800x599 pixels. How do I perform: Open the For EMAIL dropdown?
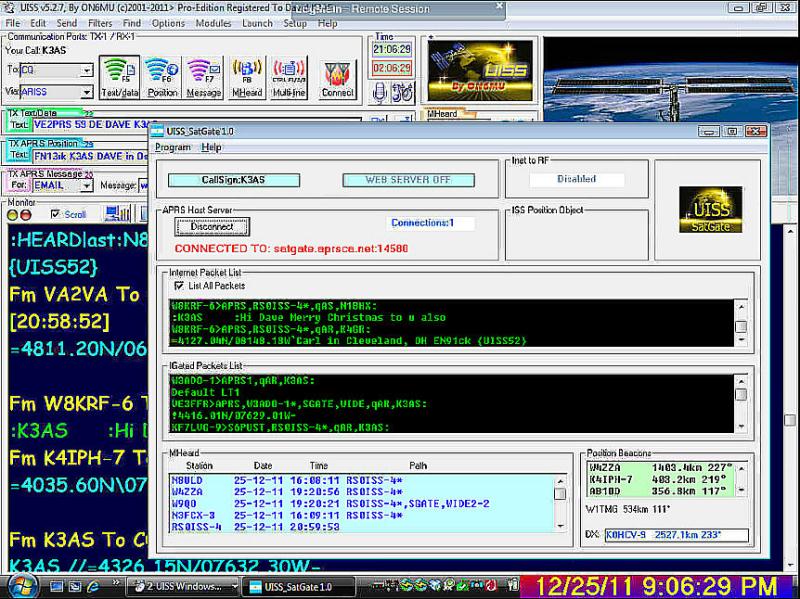(x=87, y=186)
